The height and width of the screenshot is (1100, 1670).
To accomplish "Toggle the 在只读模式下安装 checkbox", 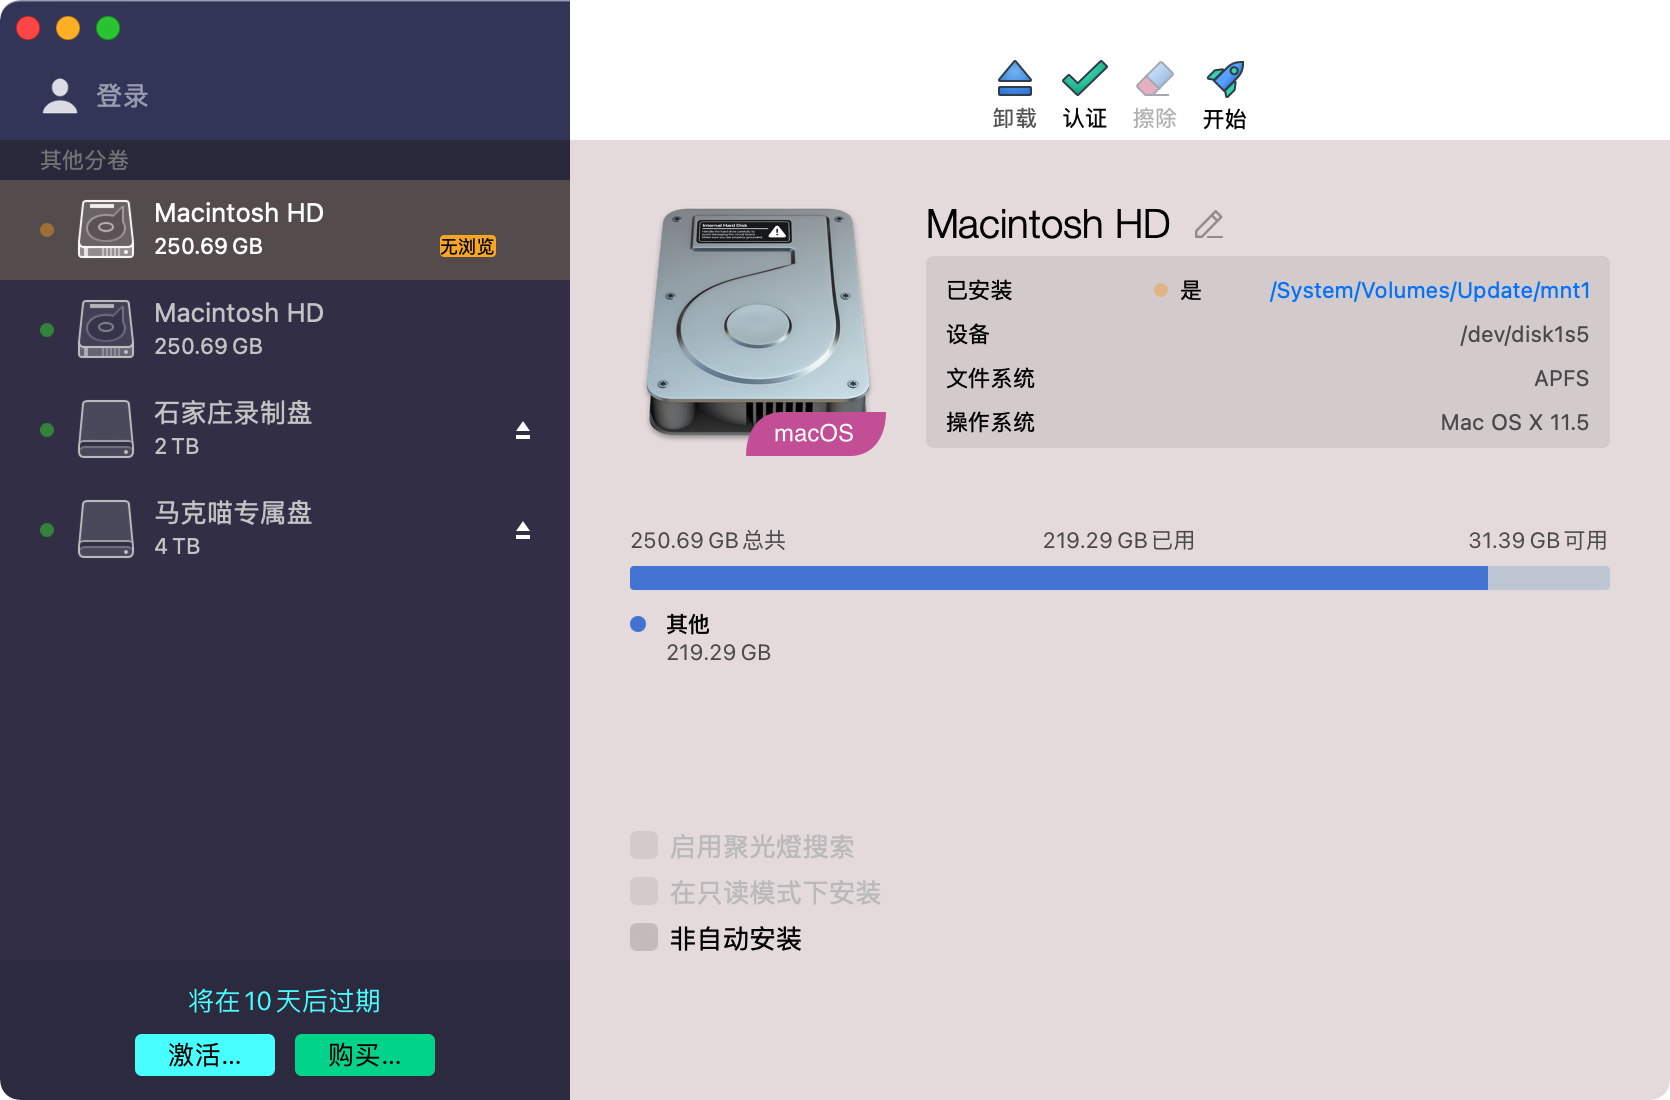I will [644, 891].
